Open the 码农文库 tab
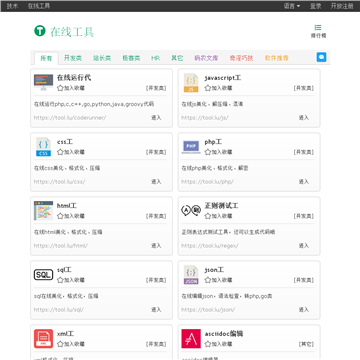Screen dimensions: 360x360 [x=206, y=58]
